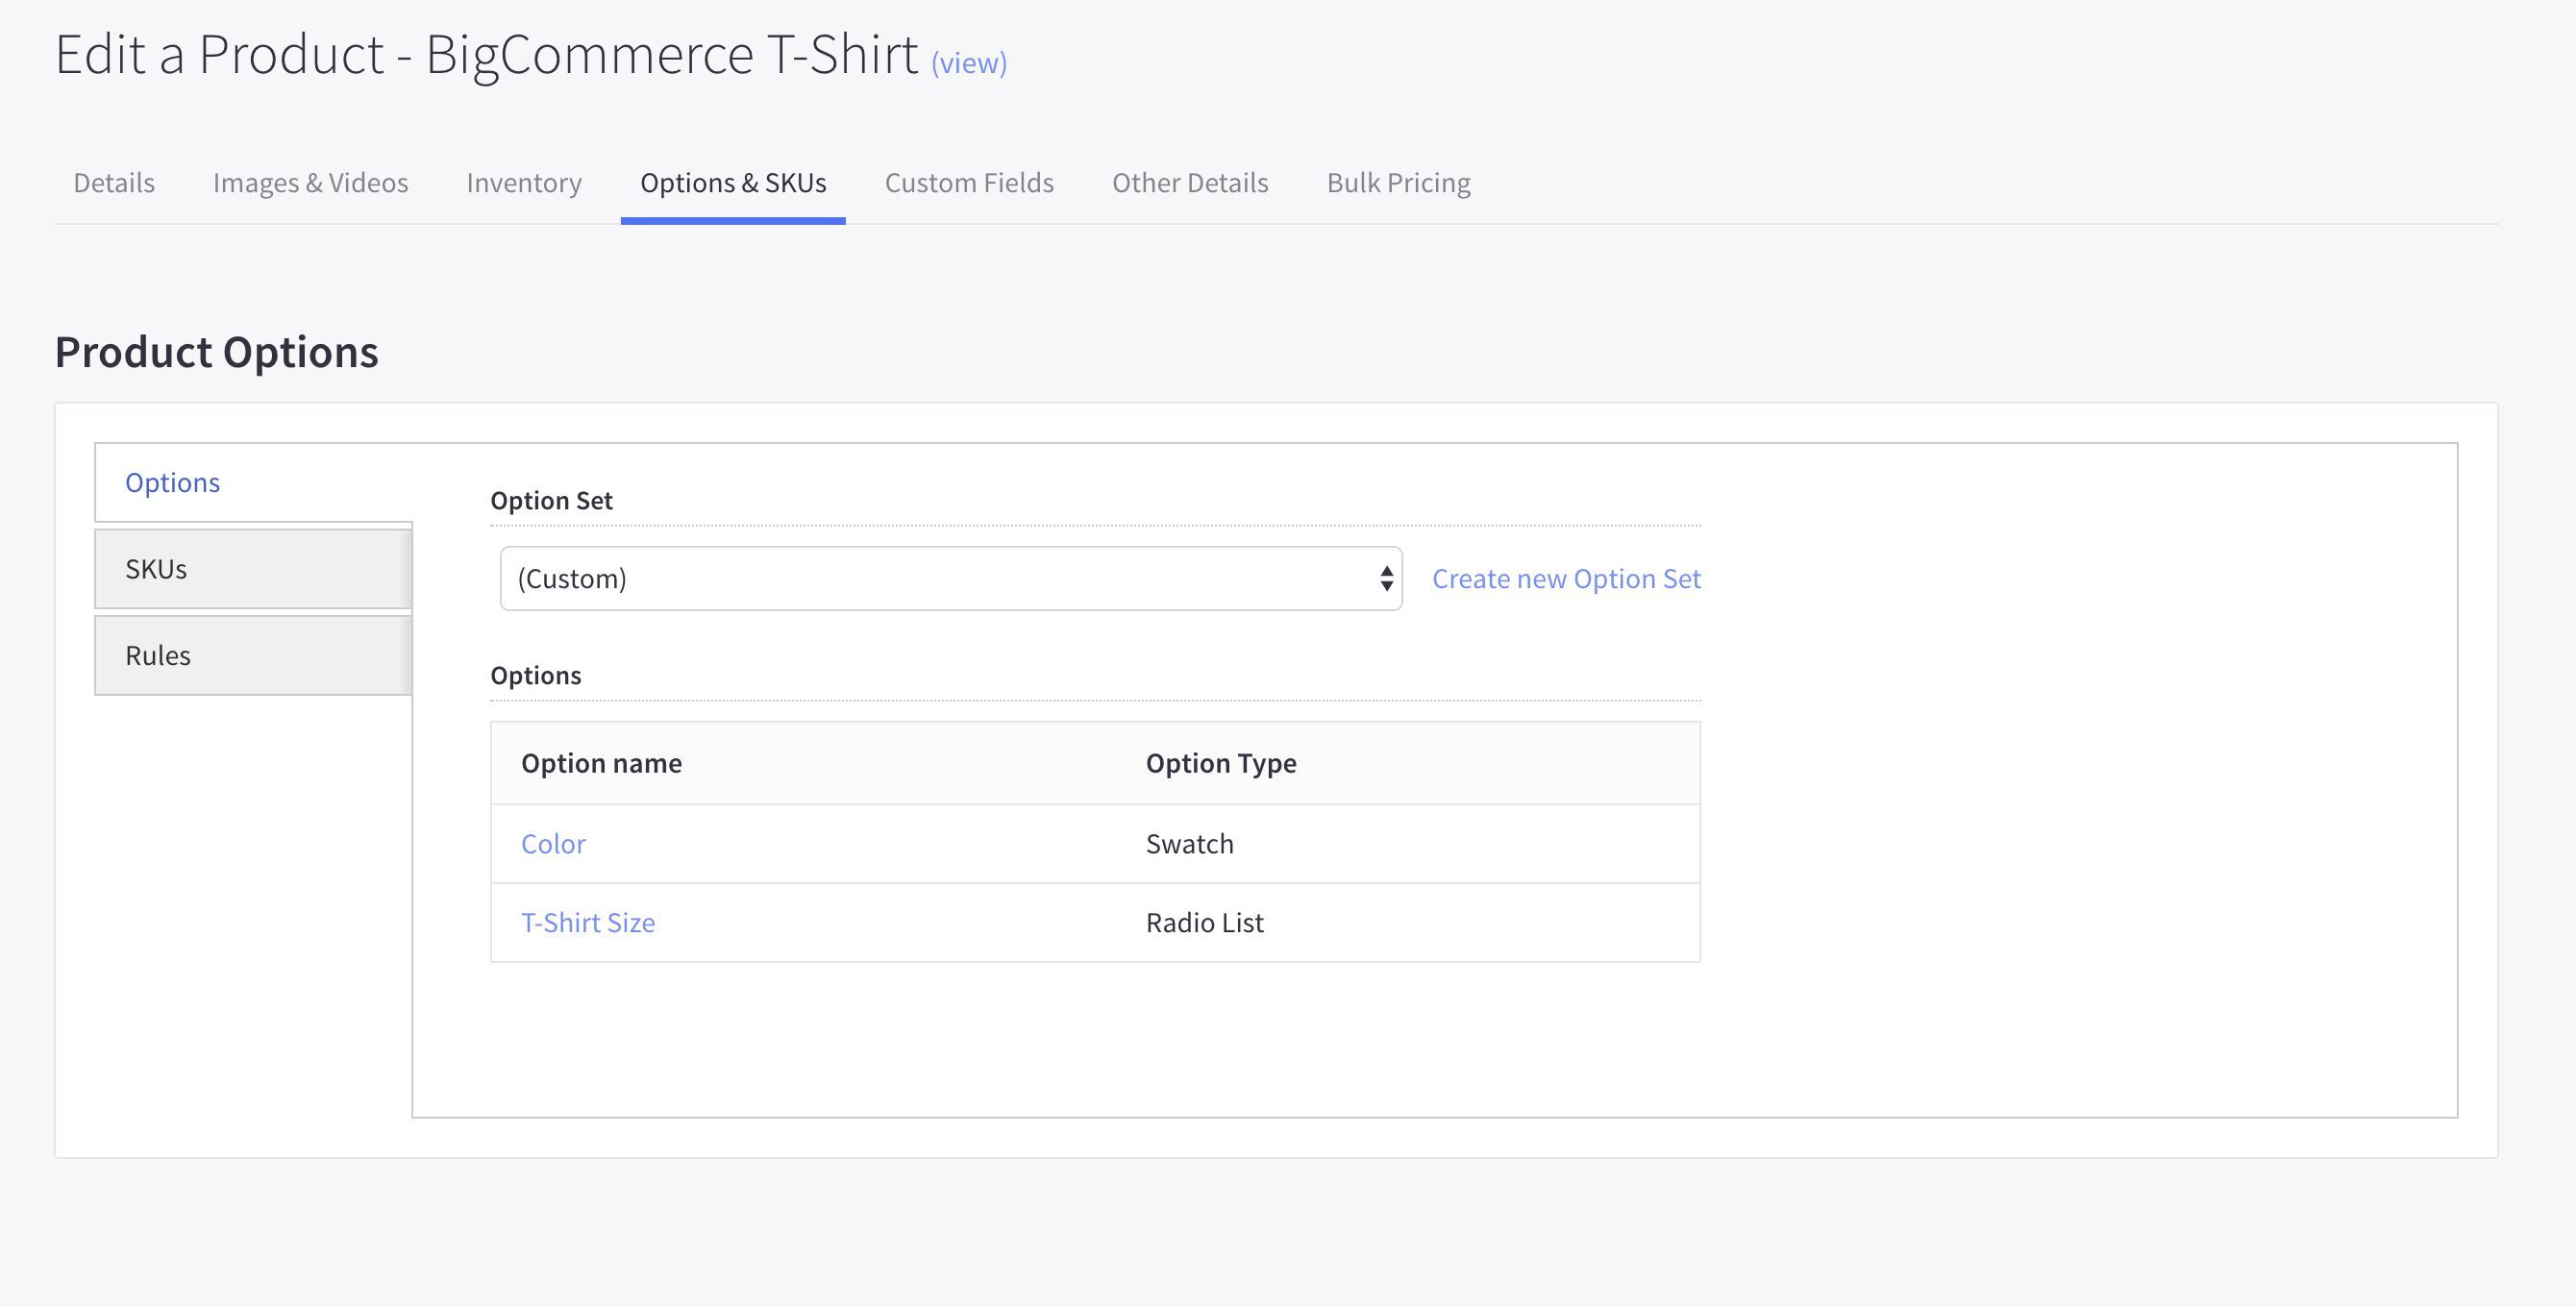
Task: Expand the Option Set selection list
Action: click(949, 578)
